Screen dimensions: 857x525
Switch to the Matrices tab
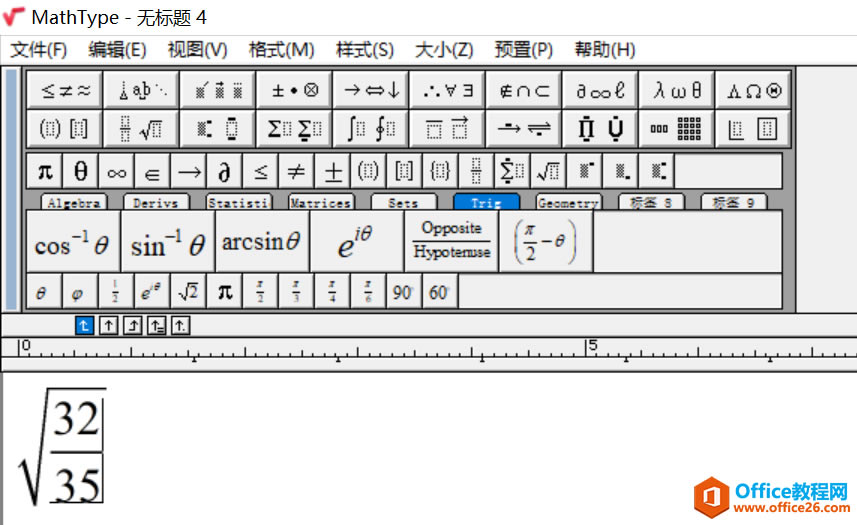(321, 203)
